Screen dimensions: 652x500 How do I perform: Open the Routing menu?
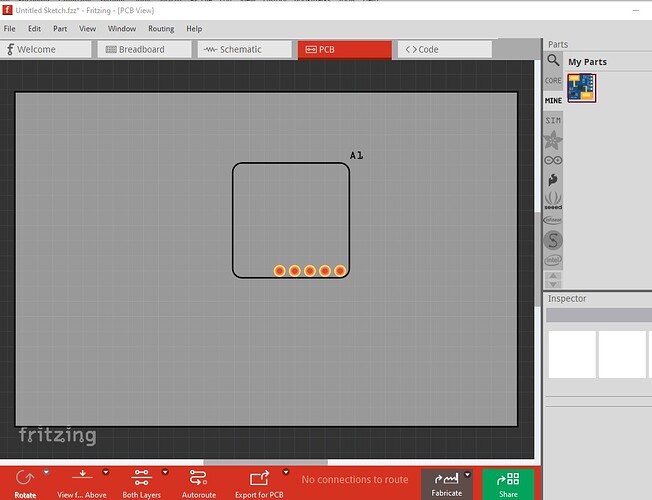click(161, 29)
